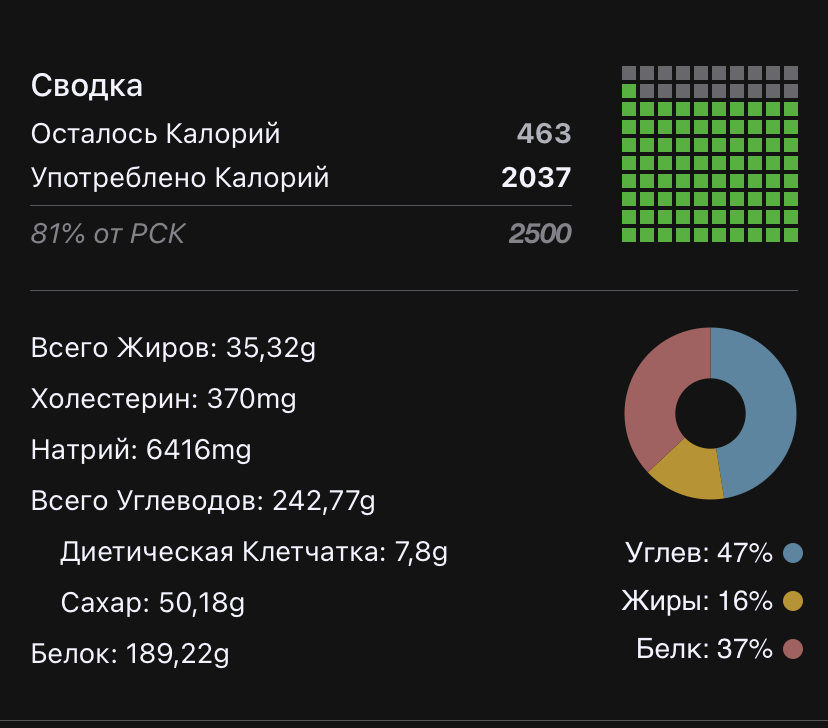
Task: Click the yellow Жиры legend dot
Action: coord(794,601)
